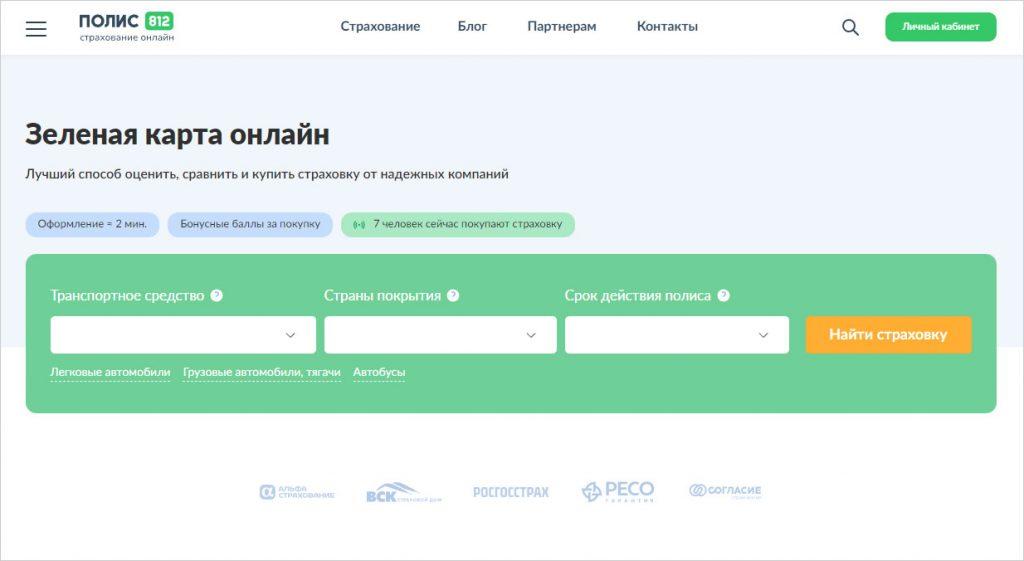Open the Личный кабинет button
The width and height of the screenshot is (1024, 561).
point(940,27)
